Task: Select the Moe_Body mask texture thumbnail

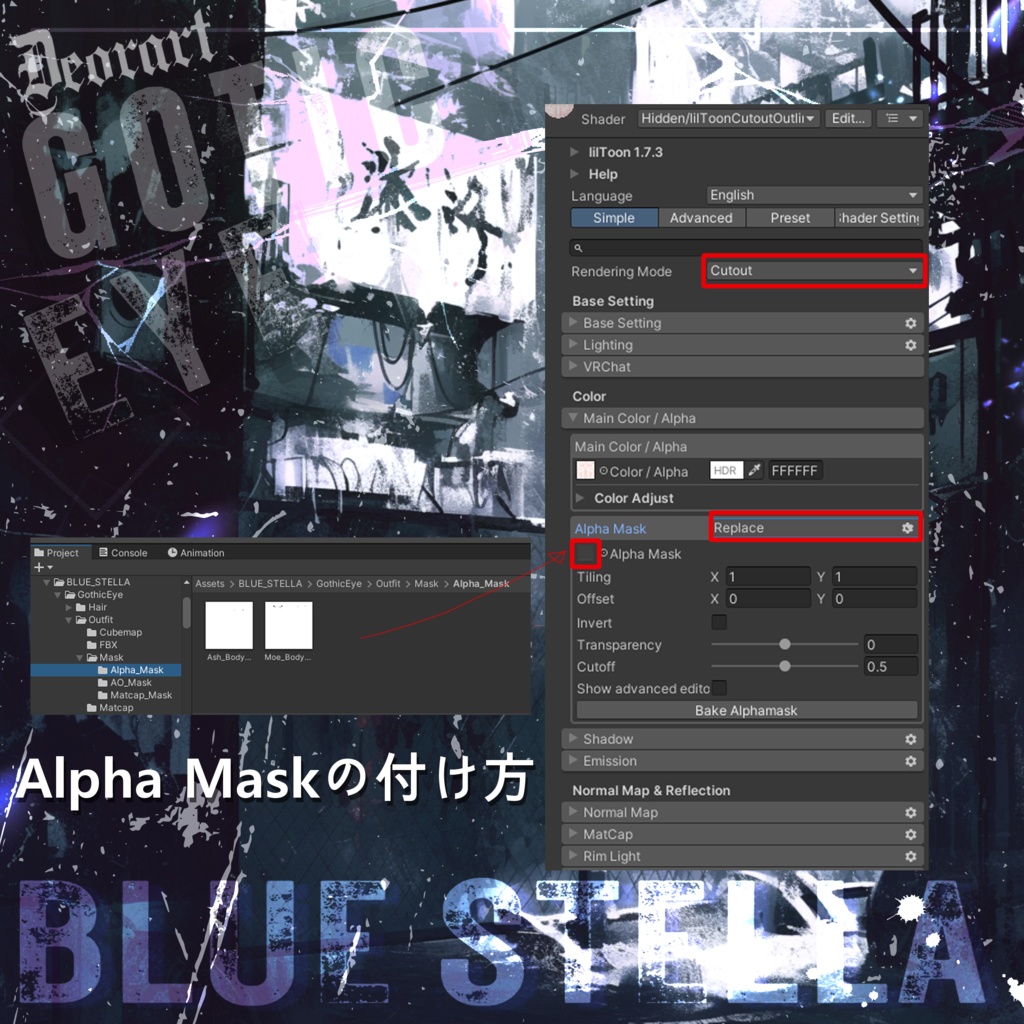Action: tap(288, 625)
